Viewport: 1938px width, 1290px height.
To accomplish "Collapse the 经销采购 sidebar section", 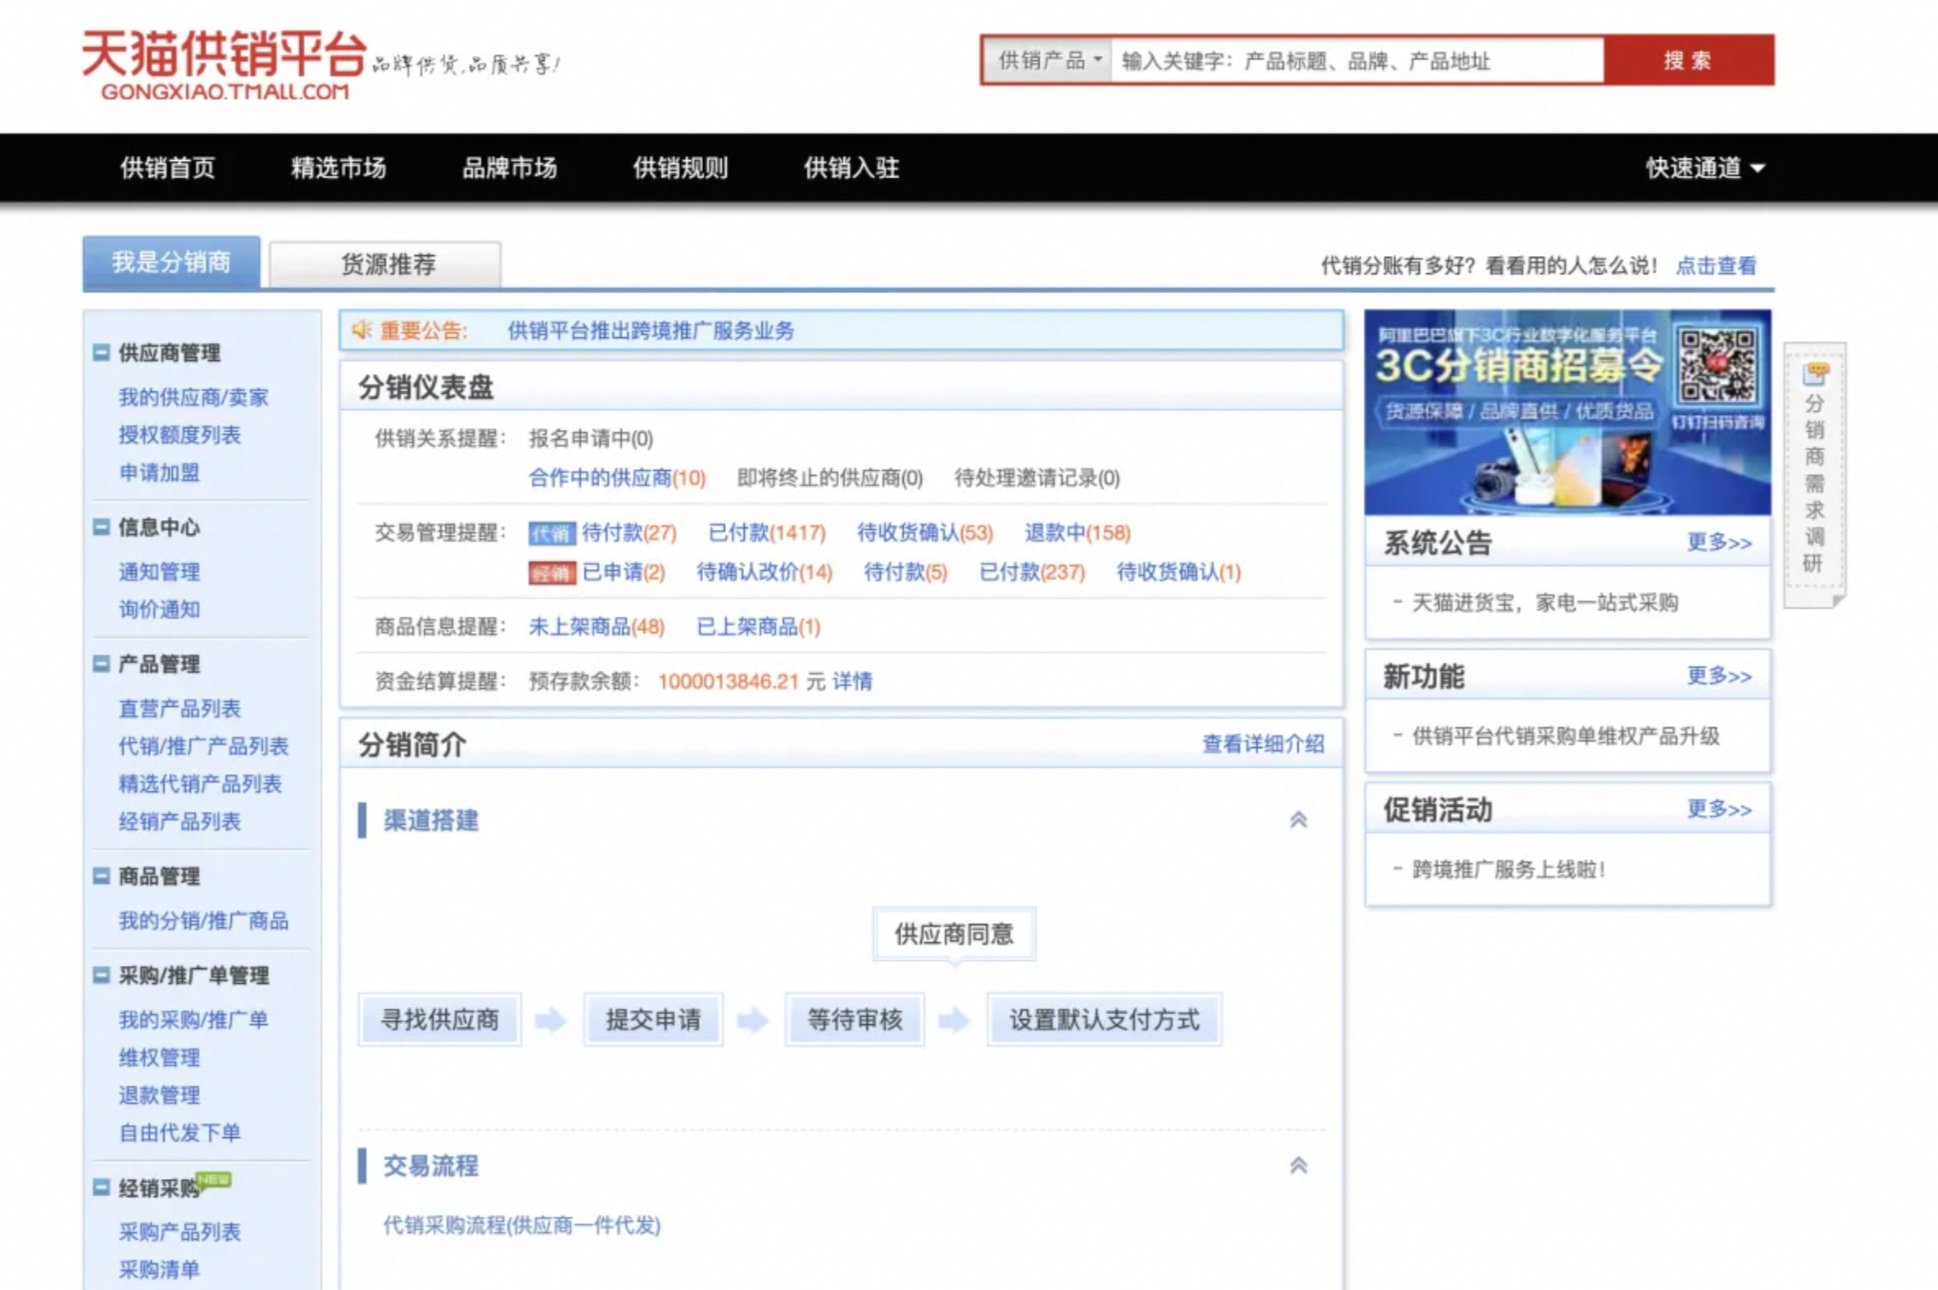I will click(x=101, y=1188).
